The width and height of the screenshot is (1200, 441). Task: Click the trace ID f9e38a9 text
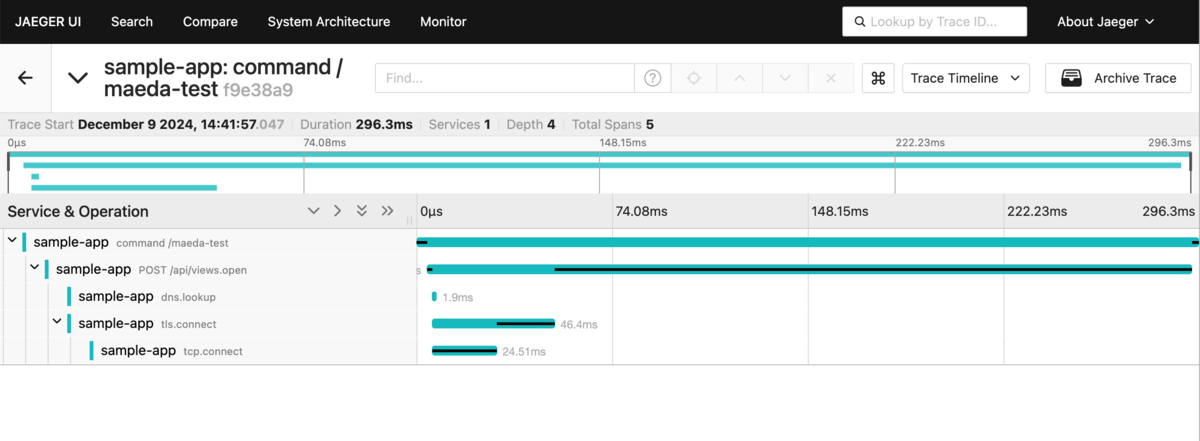[x=260, y=91]
